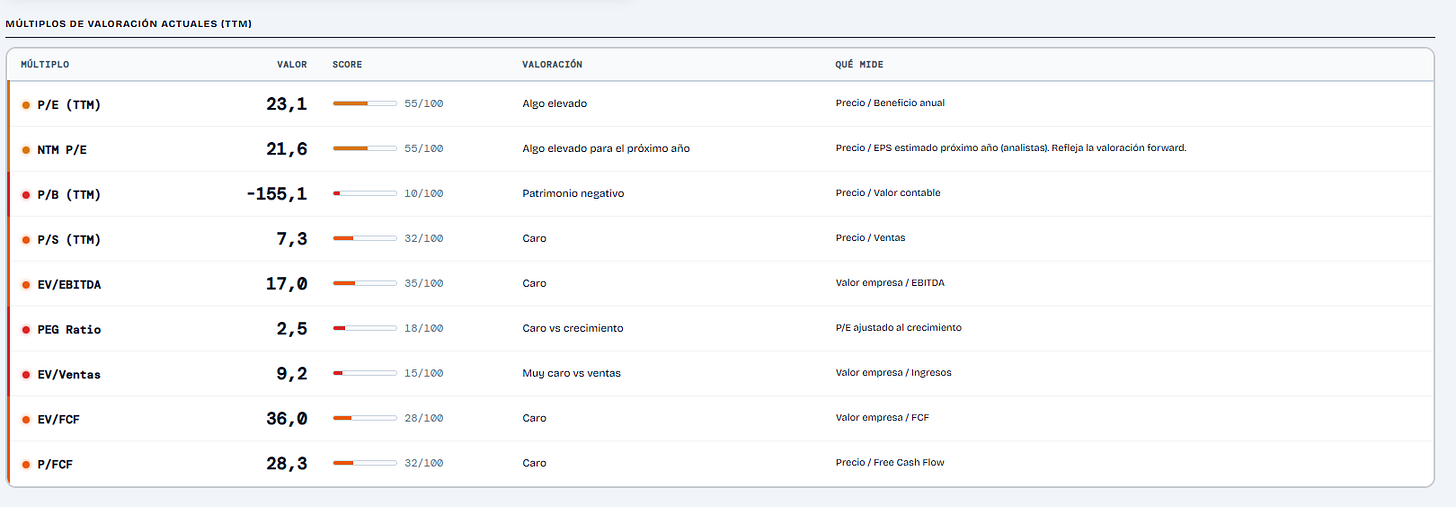Click the orange dot beside P/FCF

(26, 464)
